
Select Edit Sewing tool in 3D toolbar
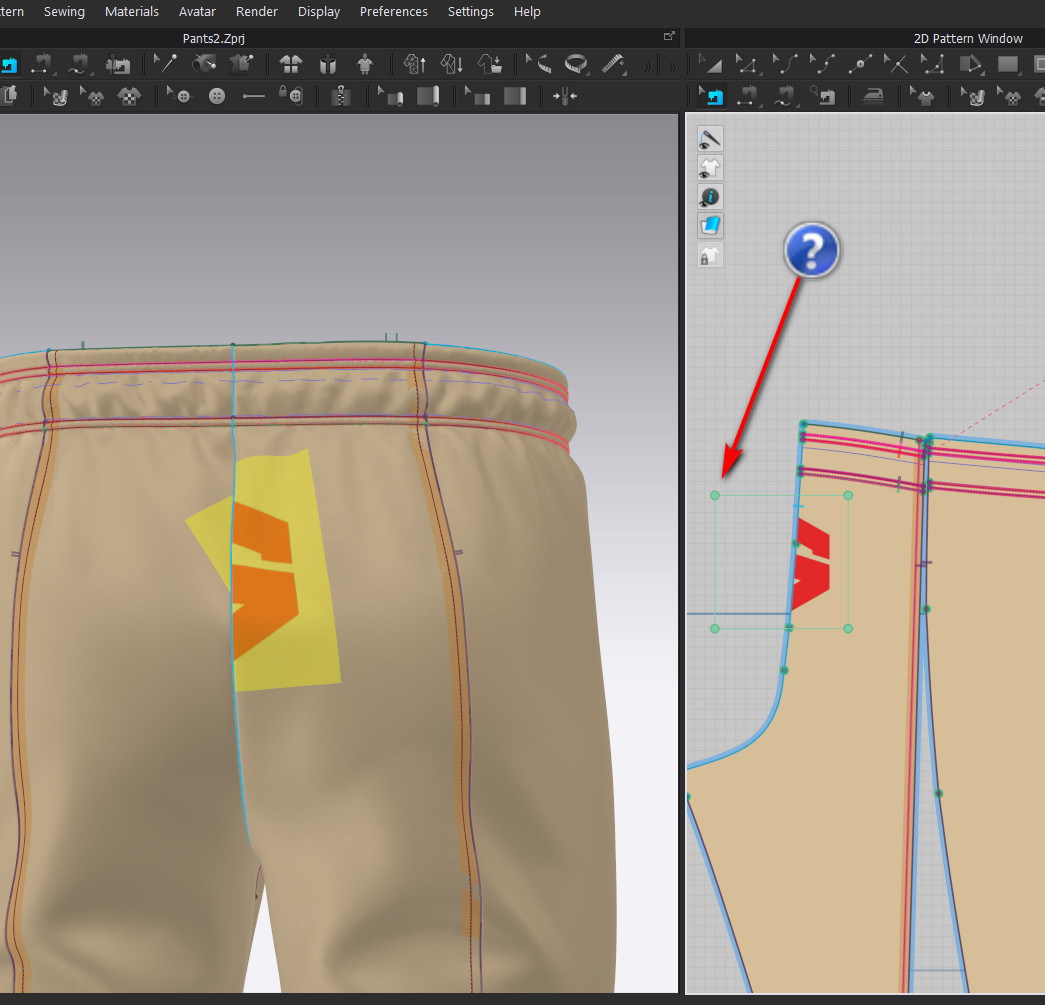[x=9, y=65]
